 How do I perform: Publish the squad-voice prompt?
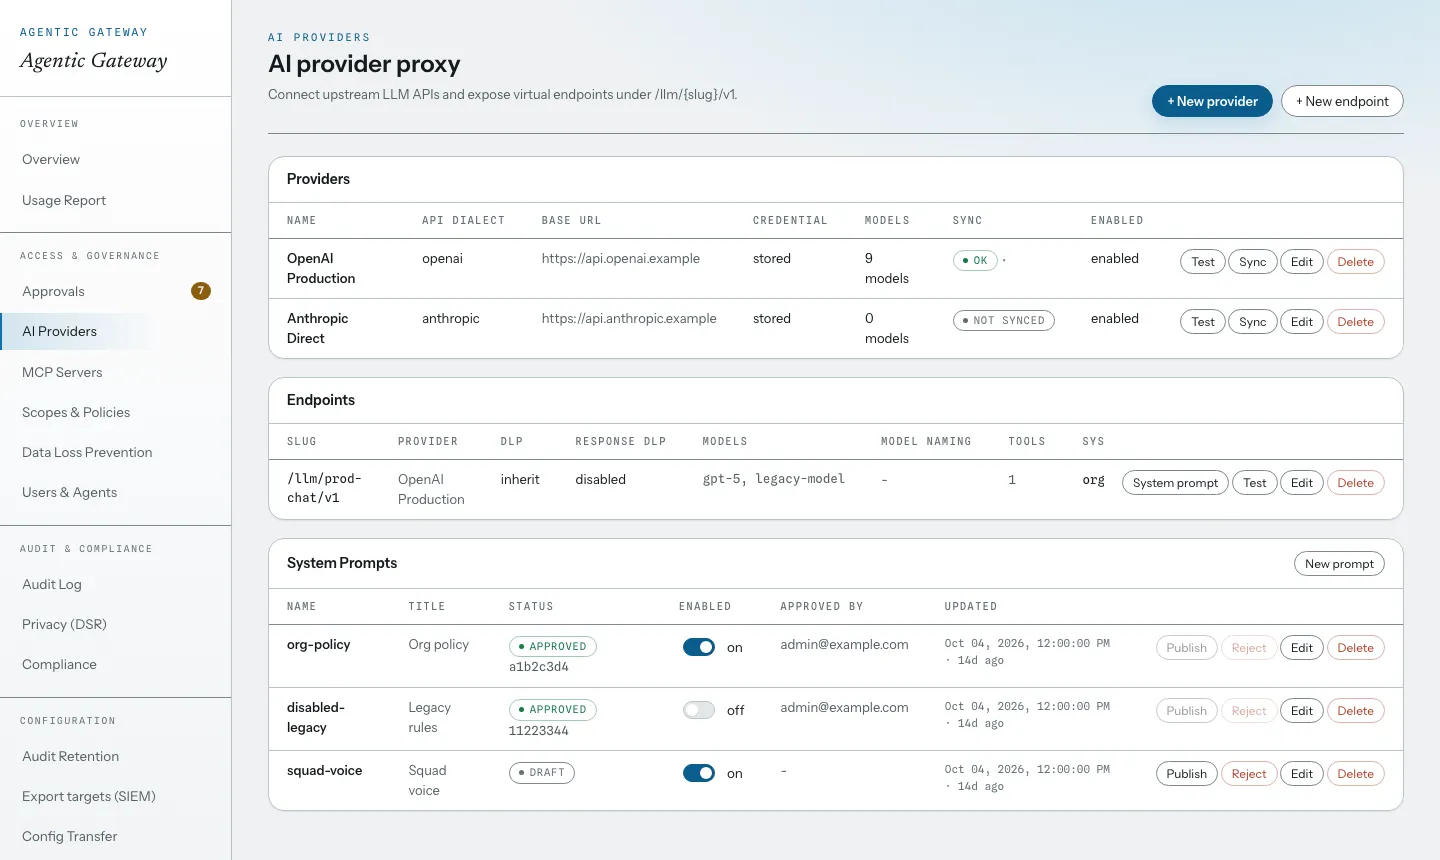pyautogui.click(x=1187, y=774)
